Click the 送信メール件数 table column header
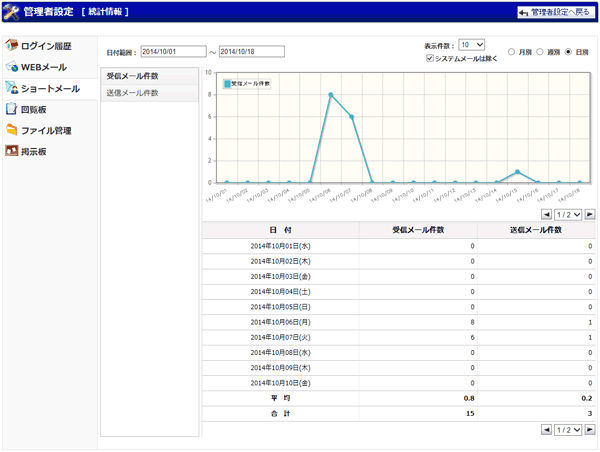Screen dimensions: 600x452 536,230
